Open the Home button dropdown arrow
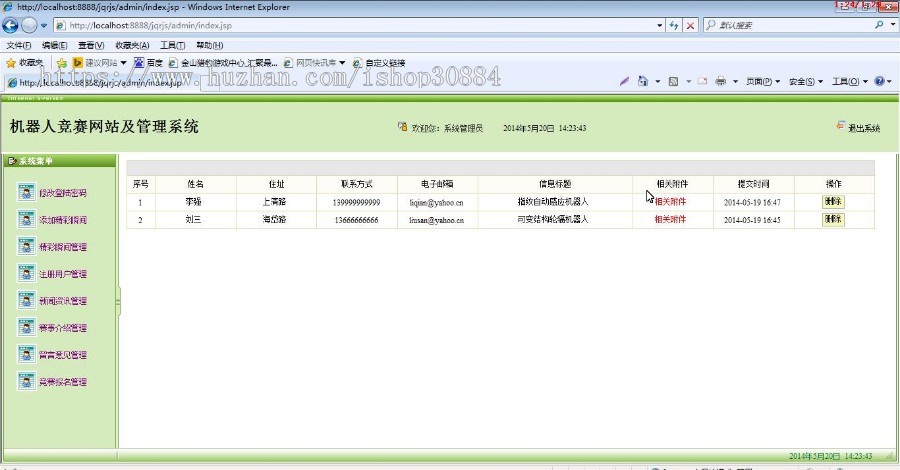 pos(658,81)
